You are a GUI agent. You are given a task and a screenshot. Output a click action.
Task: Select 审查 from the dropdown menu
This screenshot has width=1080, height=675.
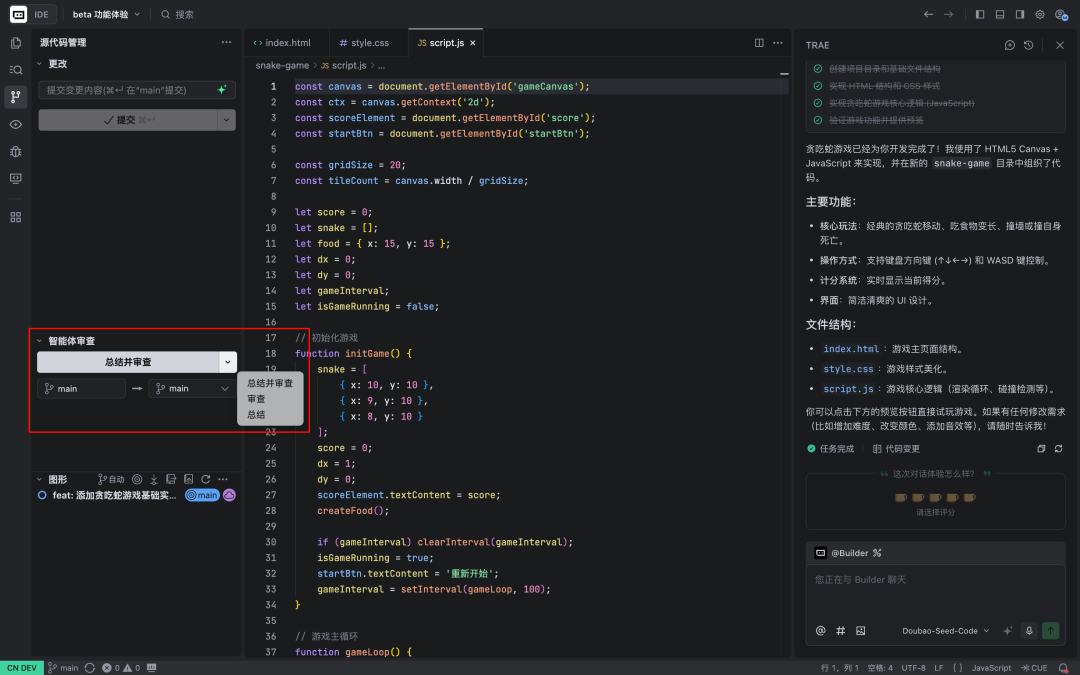257,399
